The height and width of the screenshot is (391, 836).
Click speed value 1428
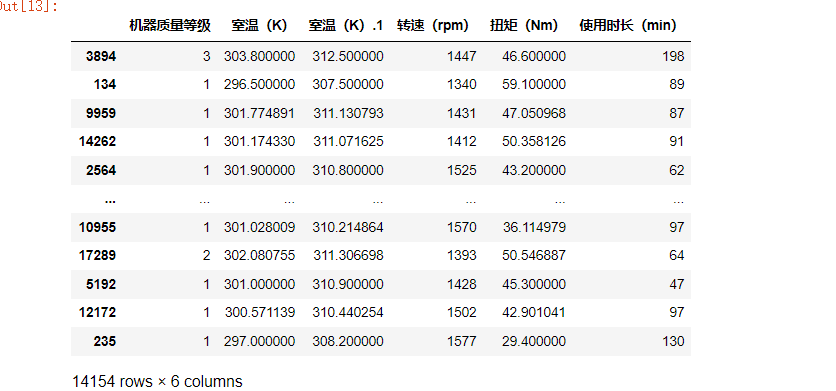(462, 284)
